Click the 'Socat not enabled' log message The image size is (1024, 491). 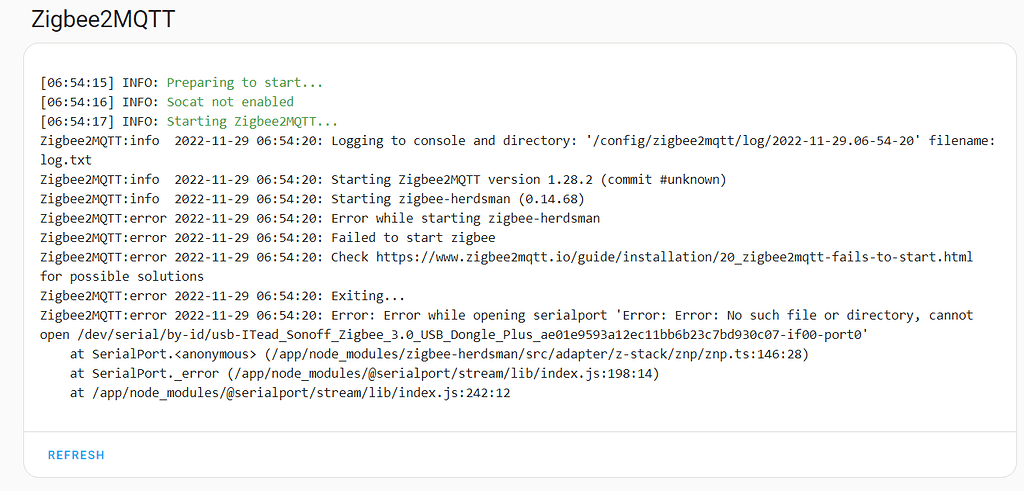coord(230,101)
